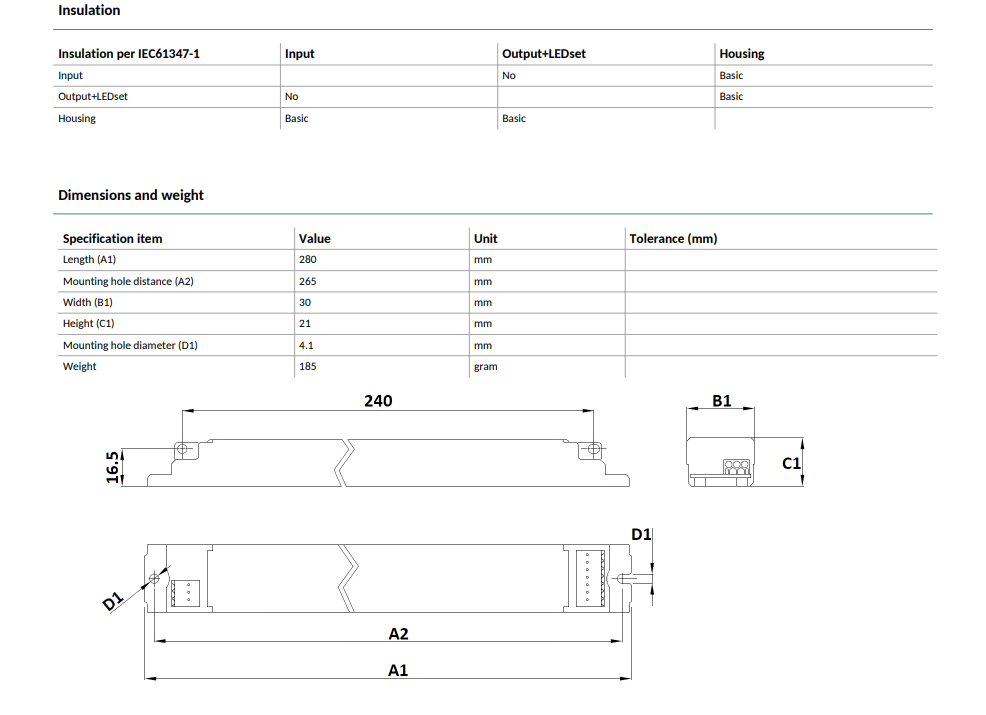This screenshot has width=986, height=715.
Task: Click the rotated "16.5" dimension label
Action: point(113,467)
